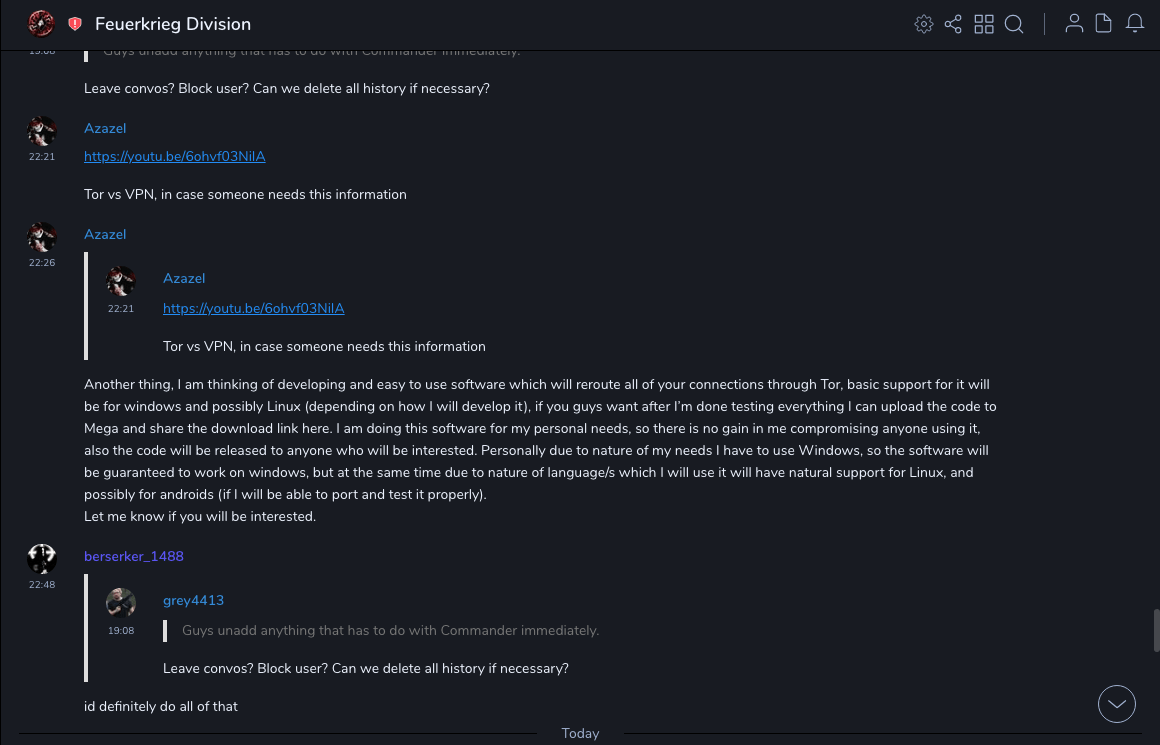The height and width of the screenshot is (745, 1160).
Task: Click the notifications bell icon
Action: 1135,24
